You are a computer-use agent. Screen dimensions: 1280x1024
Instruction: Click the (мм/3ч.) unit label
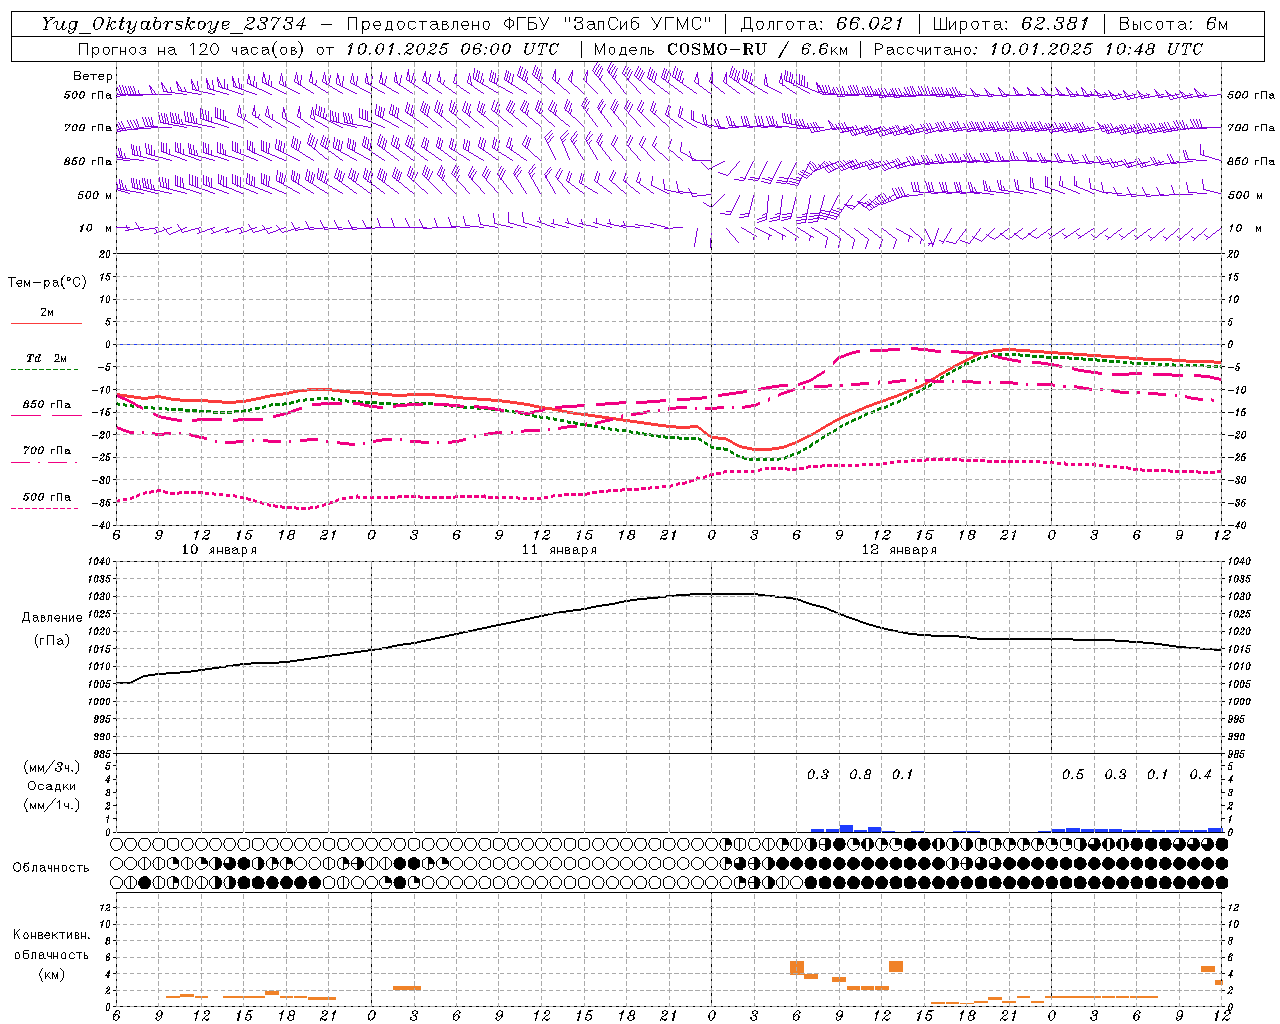click(x=52, y=767)
